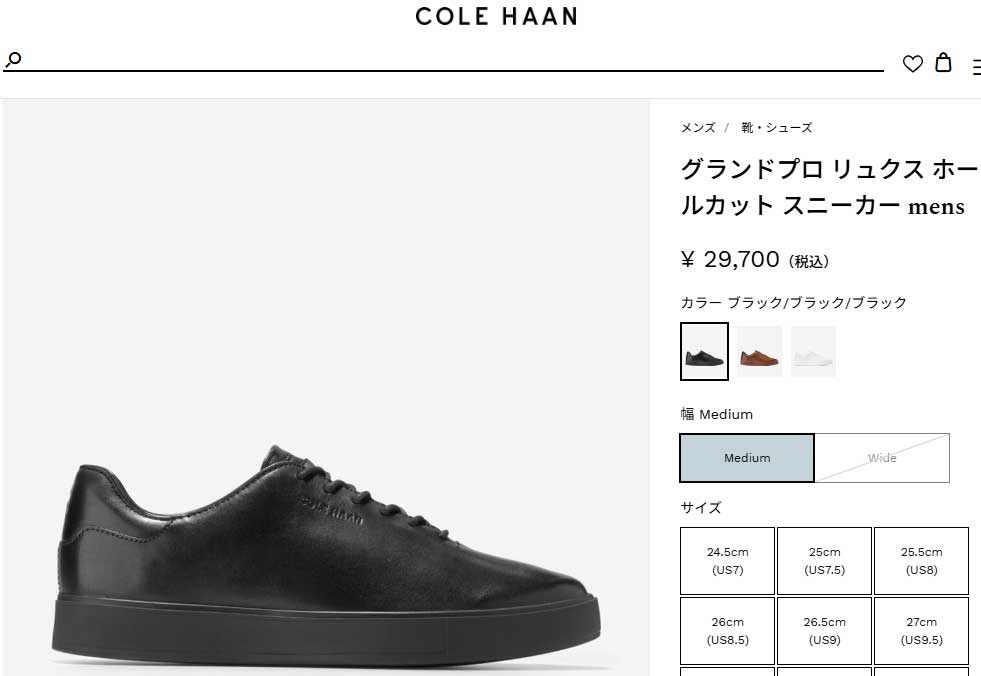Click the search input field
981x676 pixels.
(x=450, y=60)
